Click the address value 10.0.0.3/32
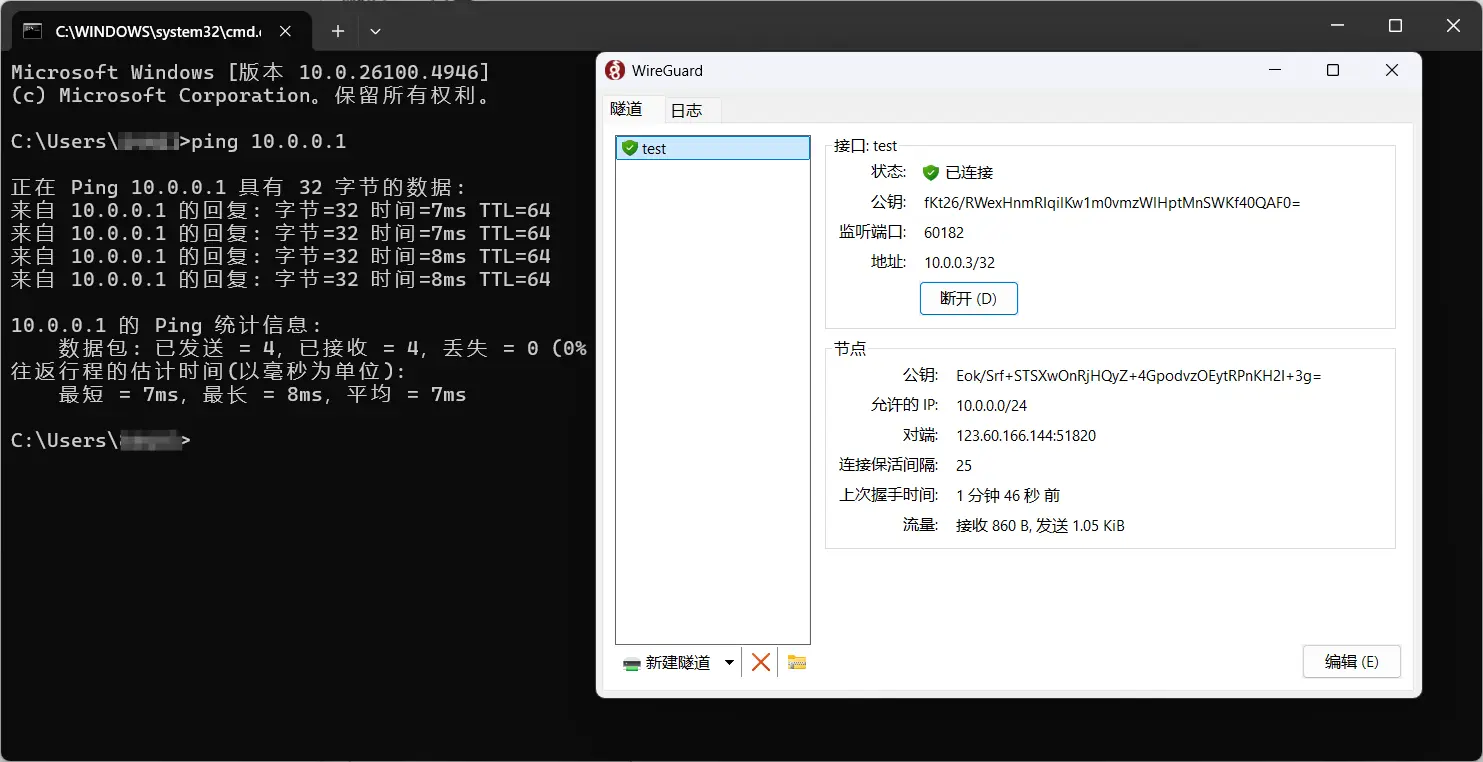Screen dimensions: 1483x762 click(959, 262)
